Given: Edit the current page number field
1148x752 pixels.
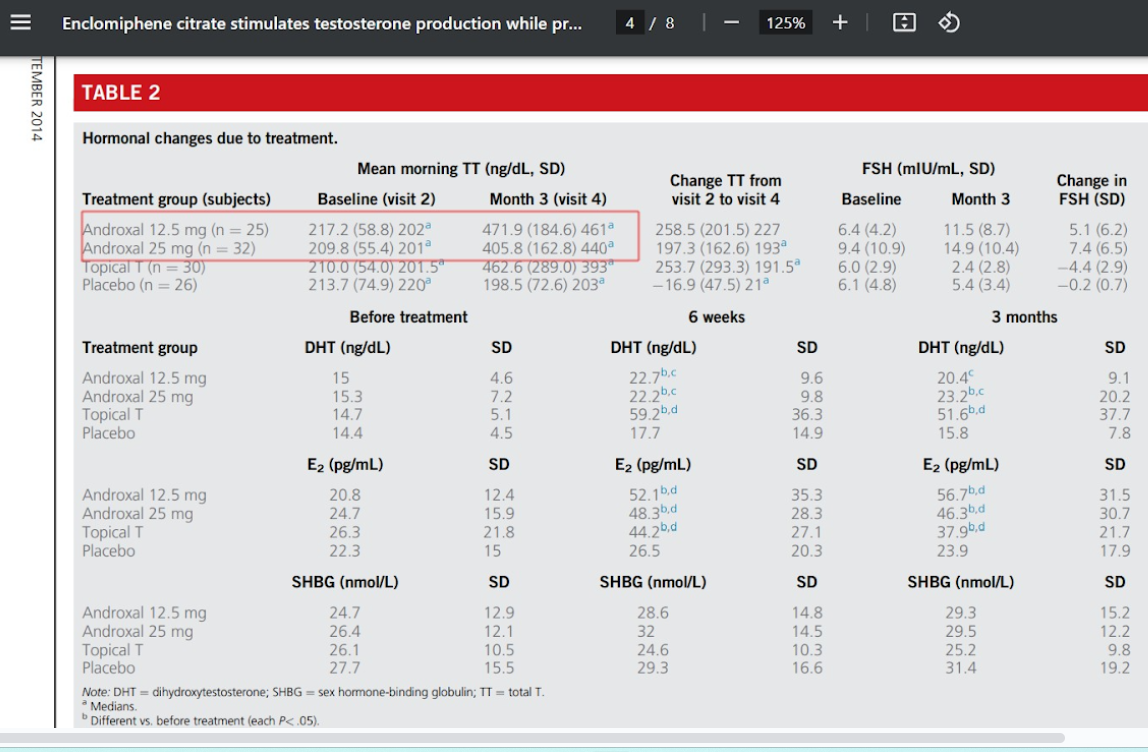Looking at the screenshot, I should pyautogui.click(x=630, y=23).
